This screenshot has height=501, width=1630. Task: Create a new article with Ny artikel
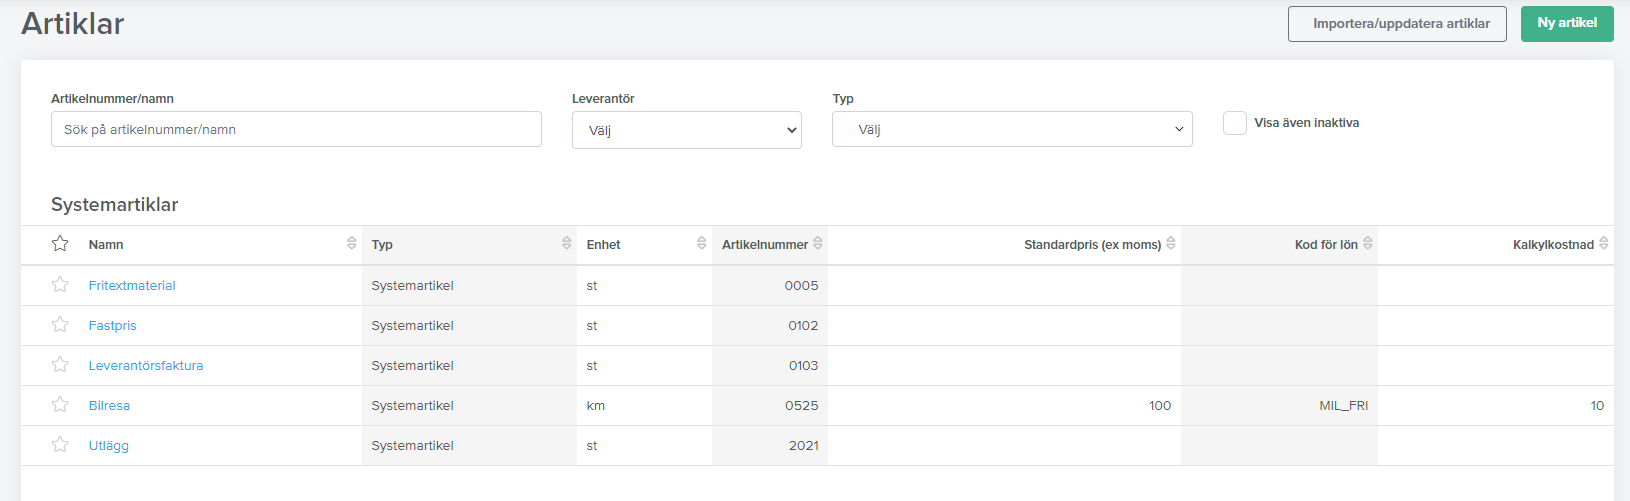coord(1567,24)
